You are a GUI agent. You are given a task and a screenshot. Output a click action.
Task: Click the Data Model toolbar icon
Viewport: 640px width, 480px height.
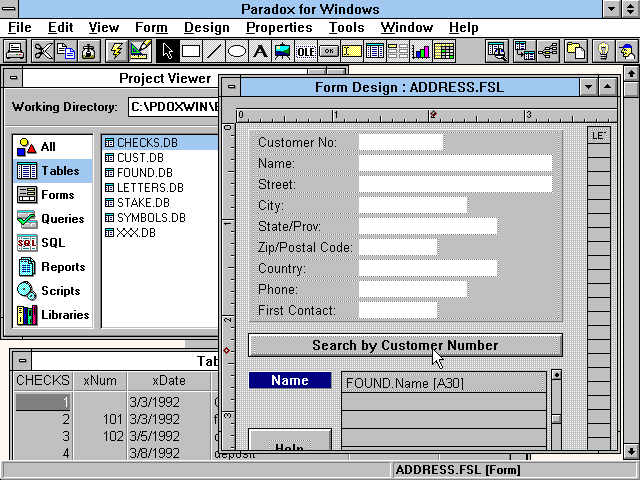point(525,51)
